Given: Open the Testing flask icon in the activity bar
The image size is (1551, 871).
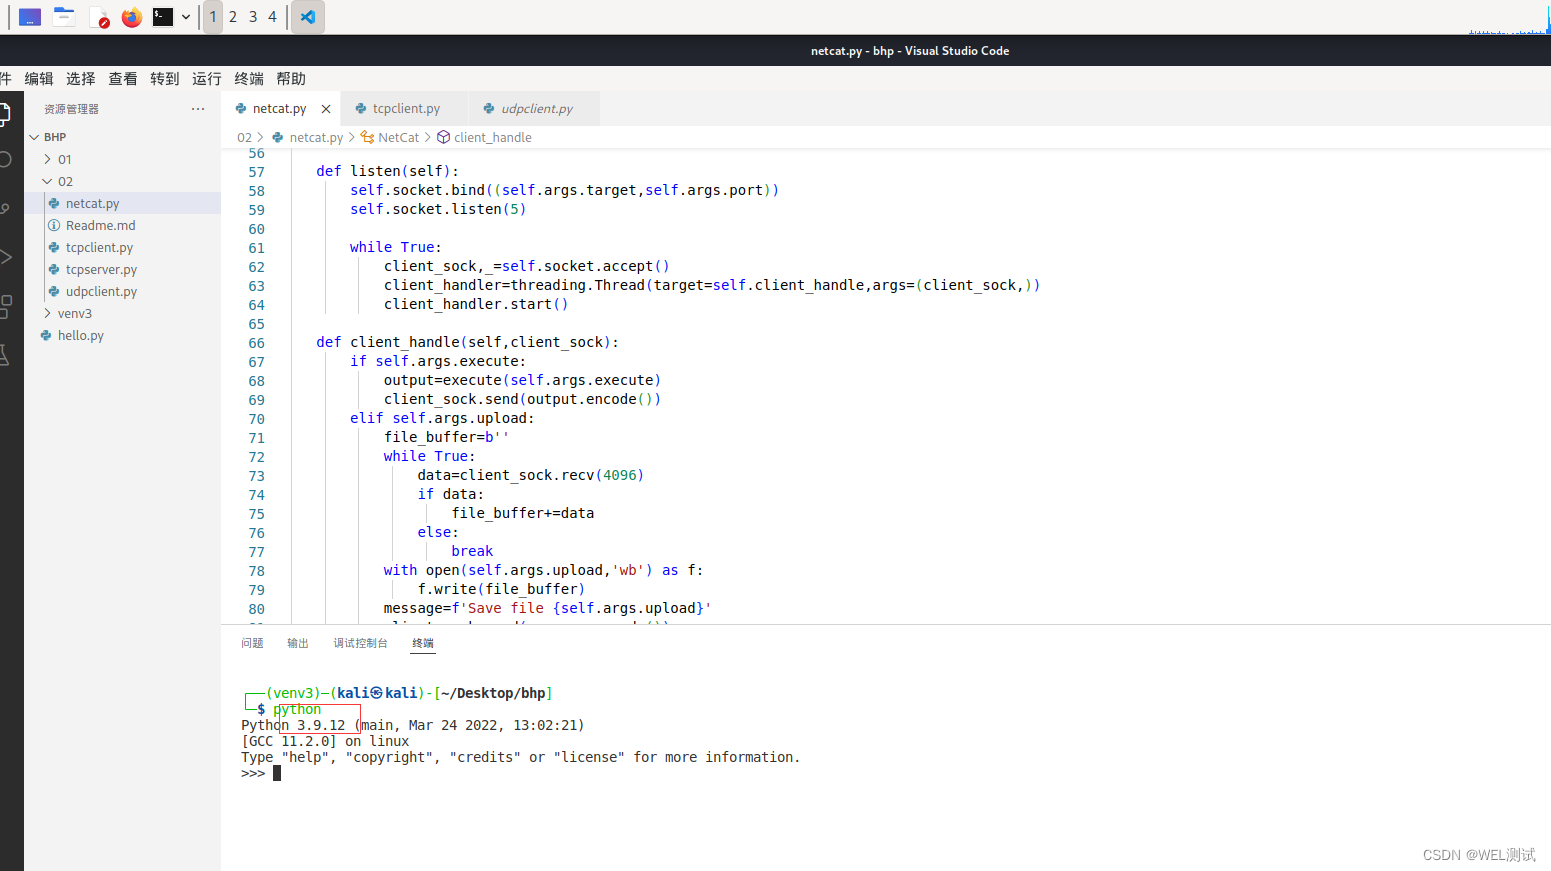Looking at the screenshot, I should point(5,355).
